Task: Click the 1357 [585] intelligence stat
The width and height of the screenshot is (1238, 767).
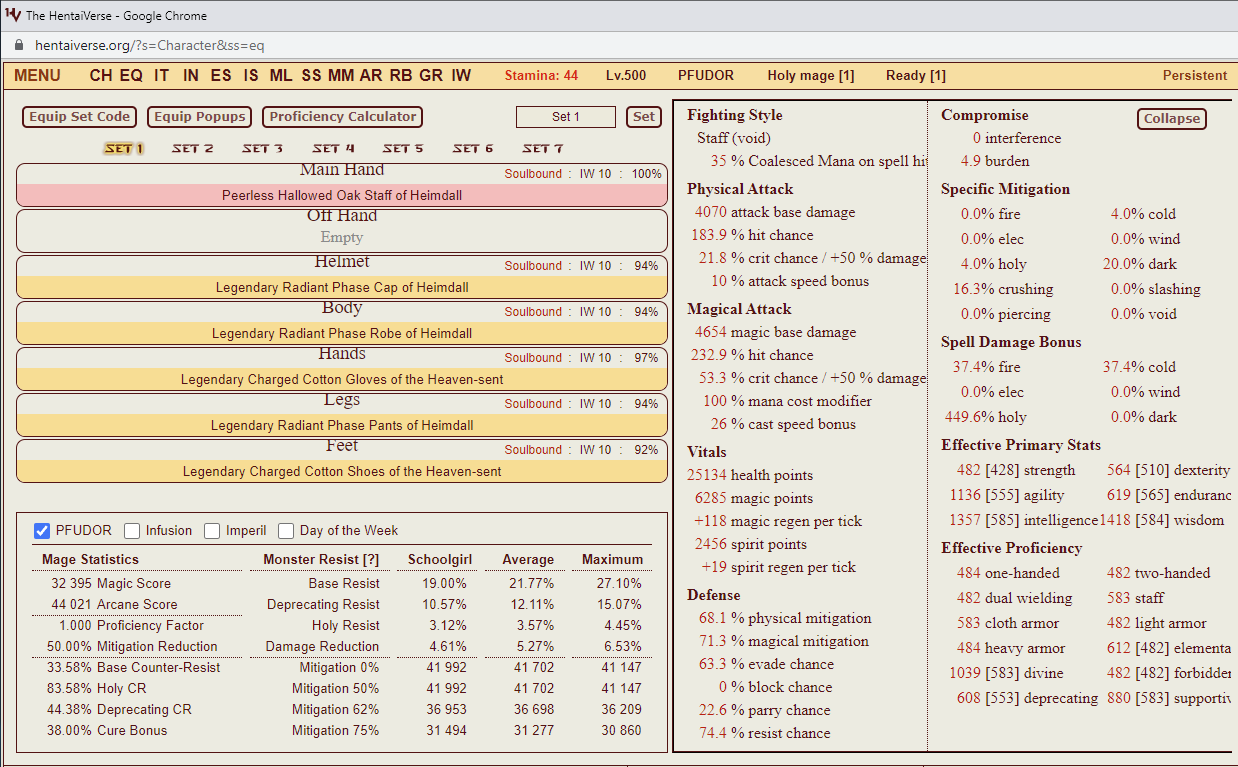Action: click(1024, 520)
